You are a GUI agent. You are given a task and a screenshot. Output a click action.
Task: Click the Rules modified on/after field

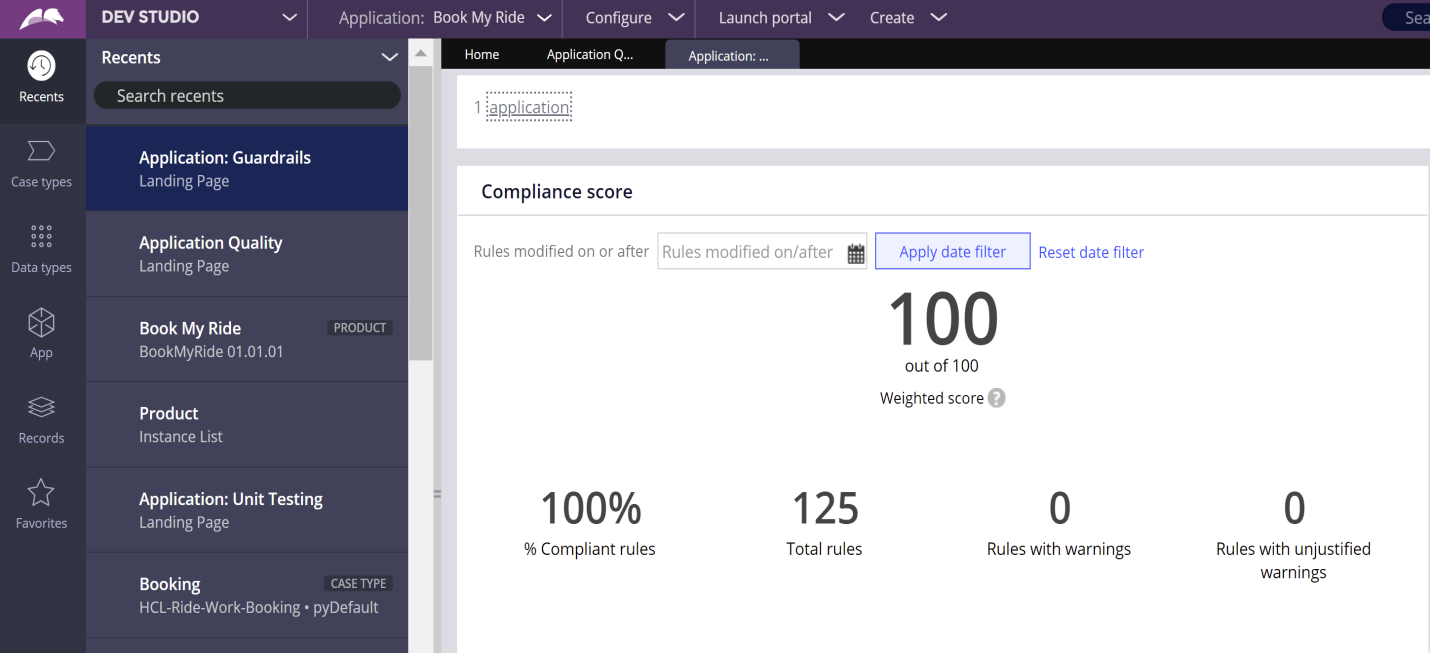point(752,252)
